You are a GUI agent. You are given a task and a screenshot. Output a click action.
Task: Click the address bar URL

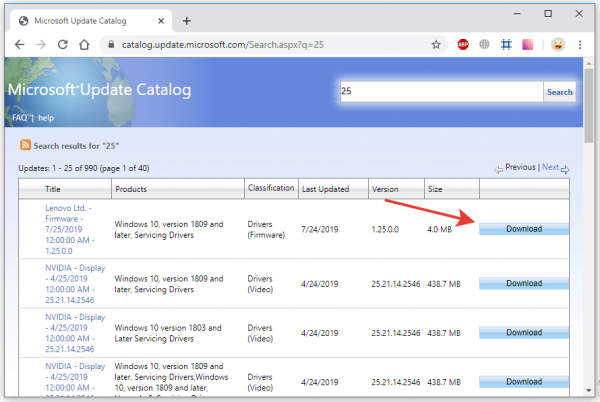pyautogui.click(x=223, y=45)
